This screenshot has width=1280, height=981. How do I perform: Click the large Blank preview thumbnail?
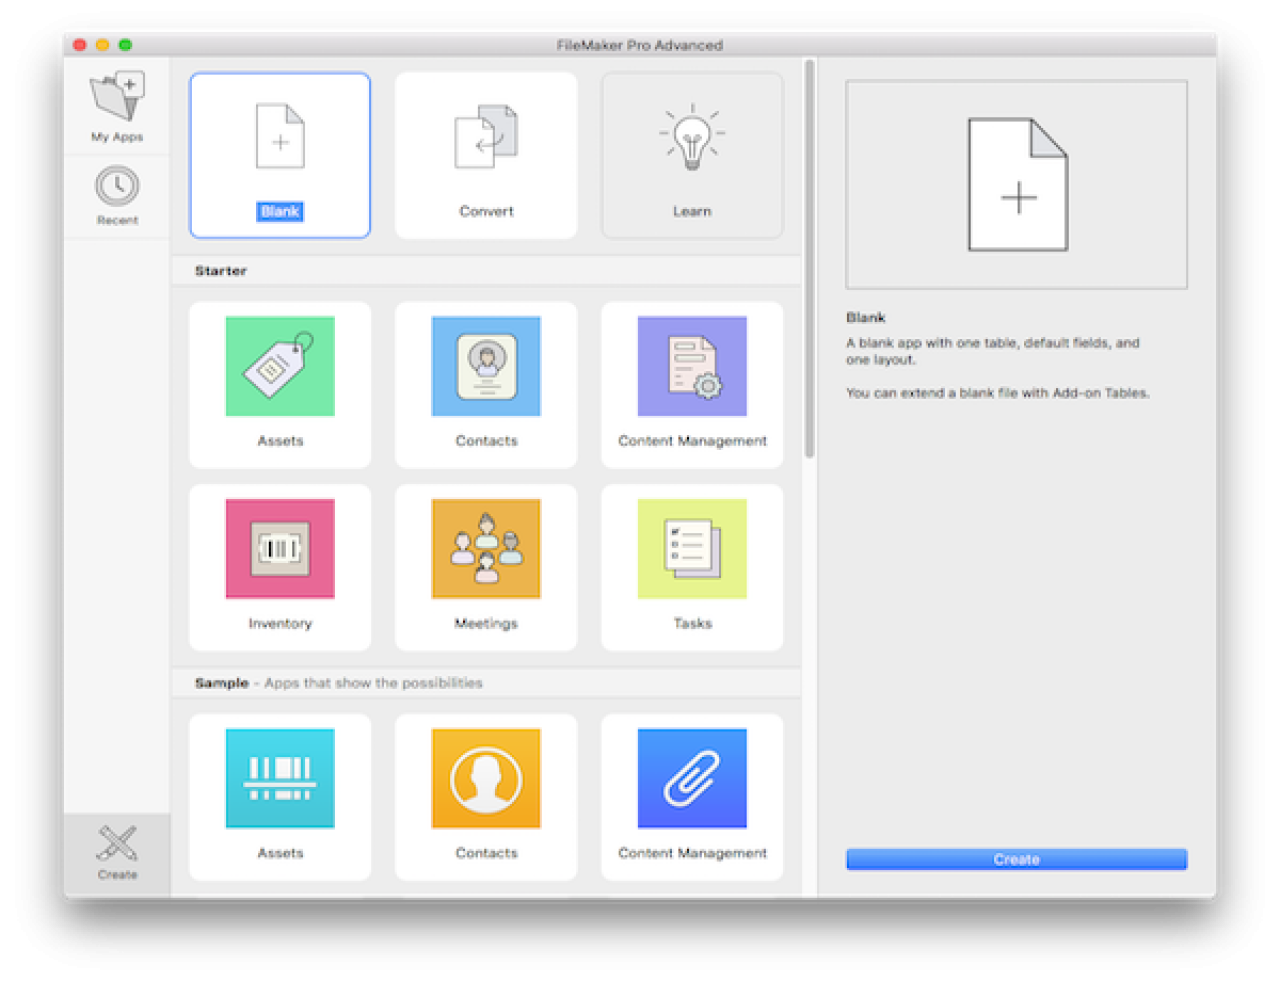pyautogui.click(x=1016, y=185)
